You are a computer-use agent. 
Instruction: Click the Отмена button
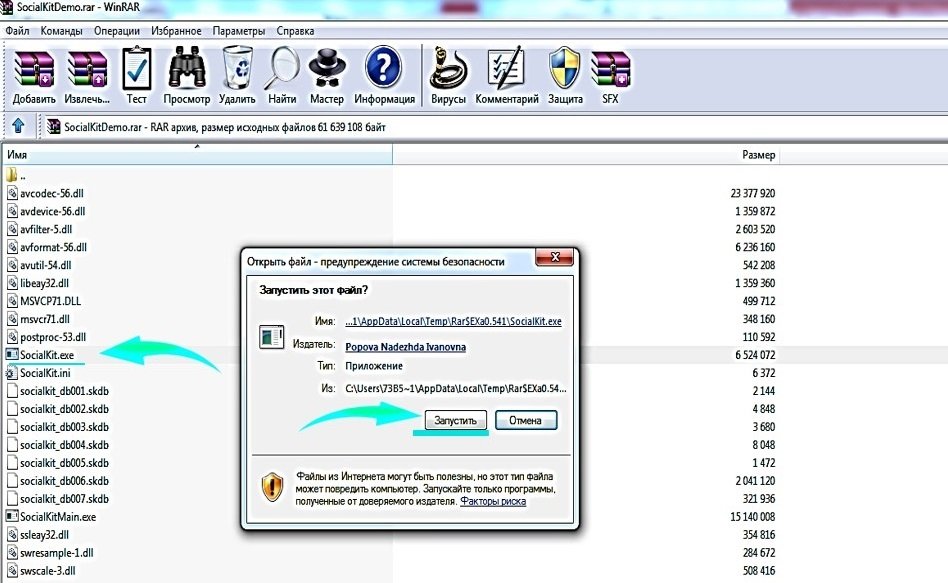pyautogui.click(x=525, y=420)
